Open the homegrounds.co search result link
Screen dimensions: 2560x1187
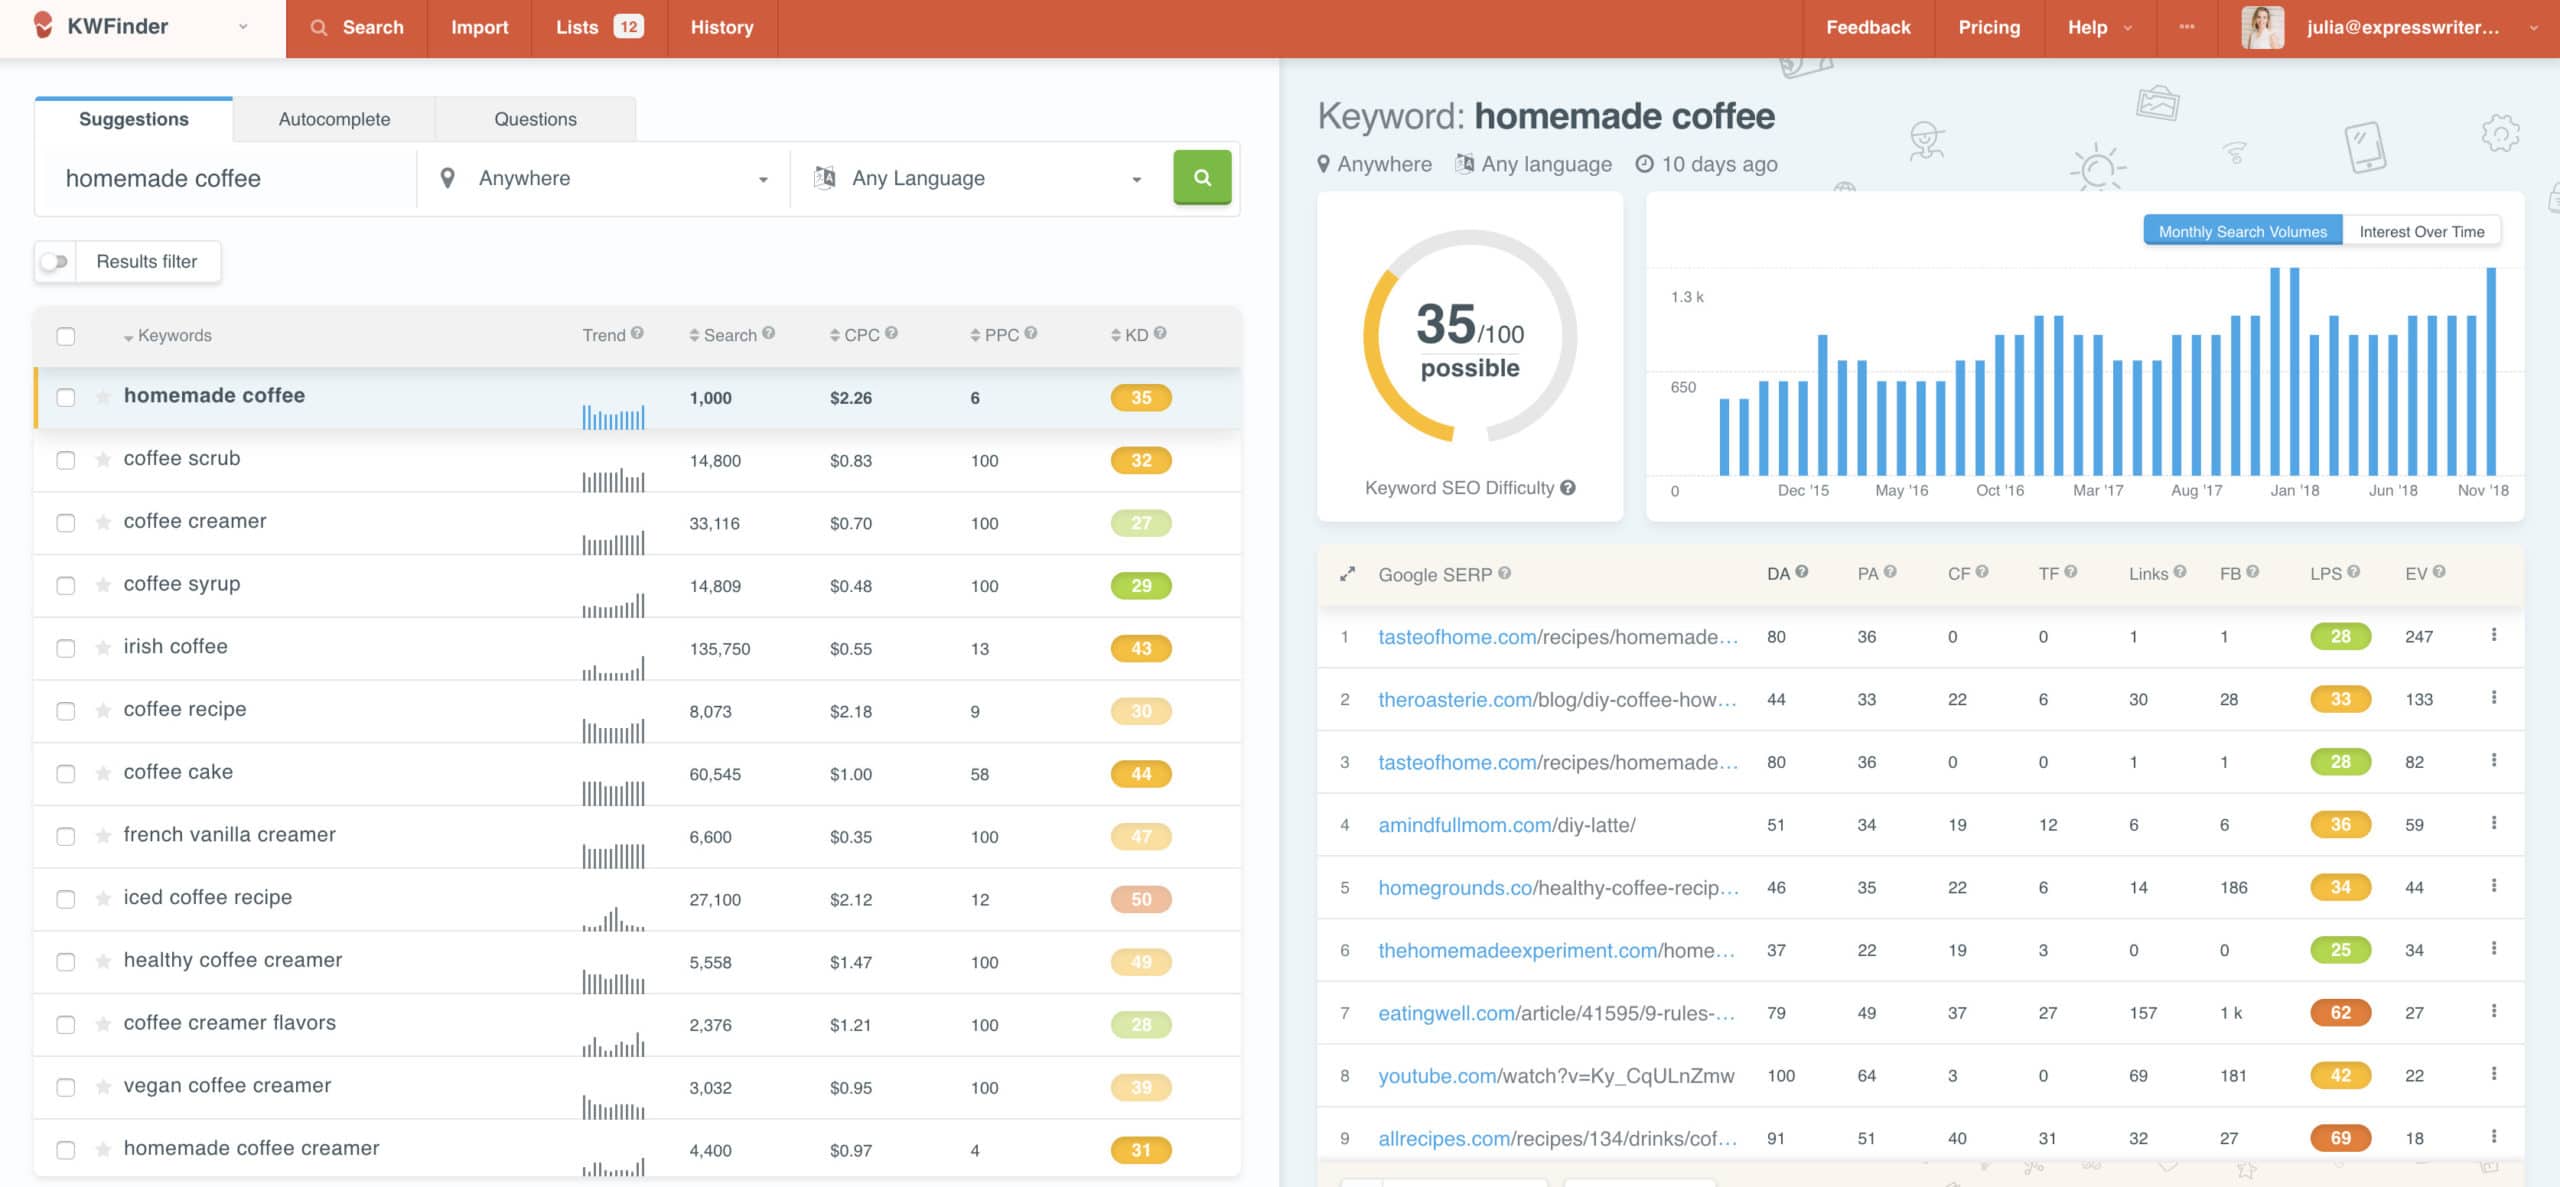click(x=1558, y=887)
